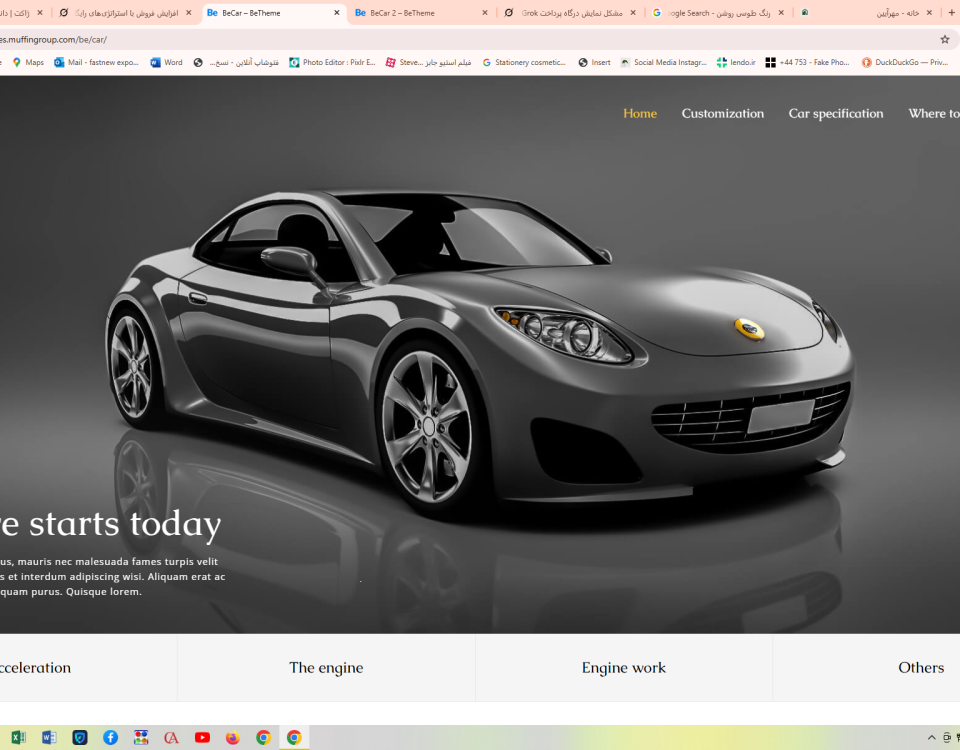
Task: Launch Word from the taskbar
Action: [x=49, y=737]
